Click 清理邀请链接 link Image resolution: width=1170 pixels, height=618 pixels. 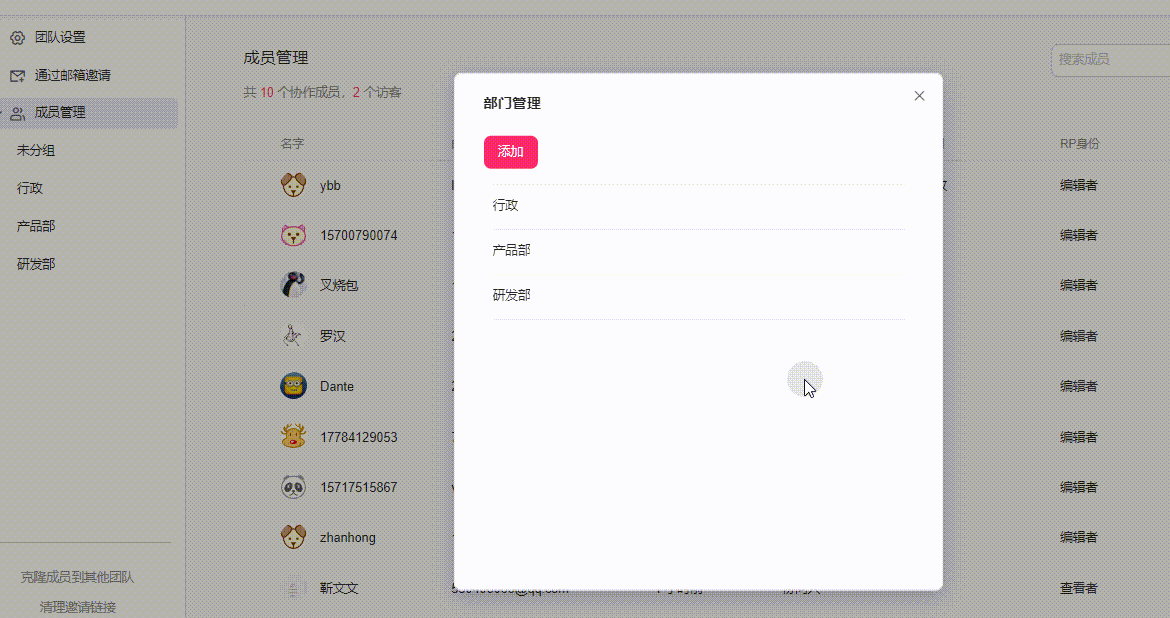pyautogui.click(x=77, y=607)
